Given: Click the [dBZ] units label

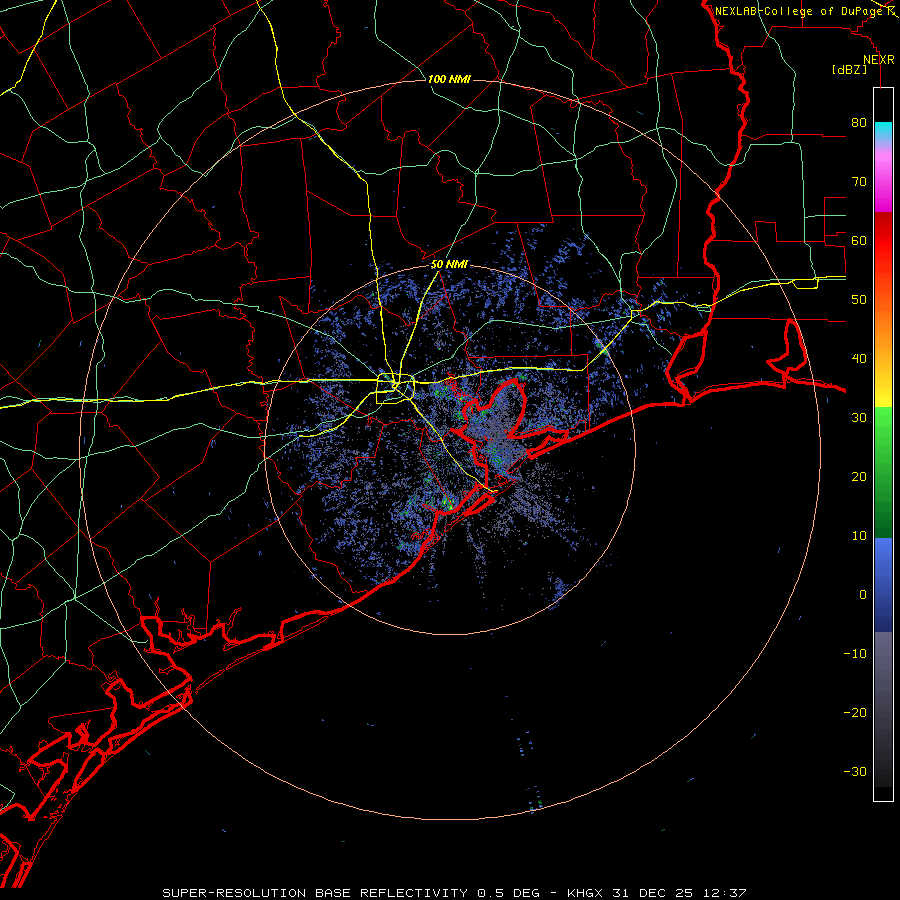Looking at the screenshot, I should (849, 69).
